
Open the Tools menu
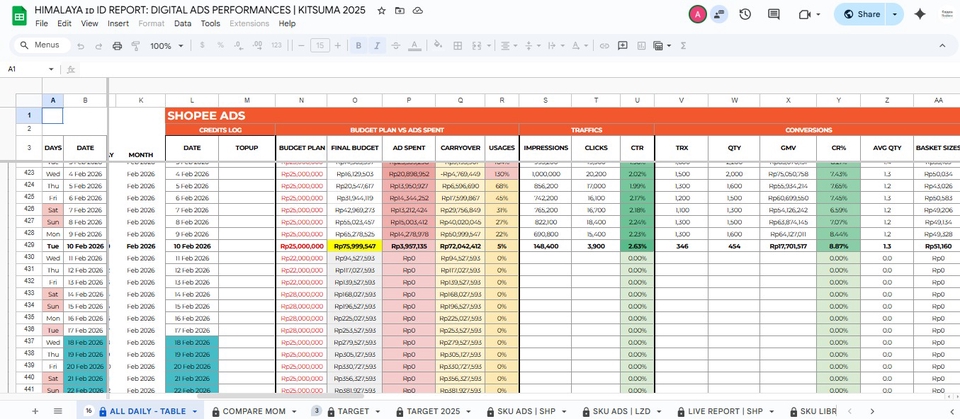point(211,23)
